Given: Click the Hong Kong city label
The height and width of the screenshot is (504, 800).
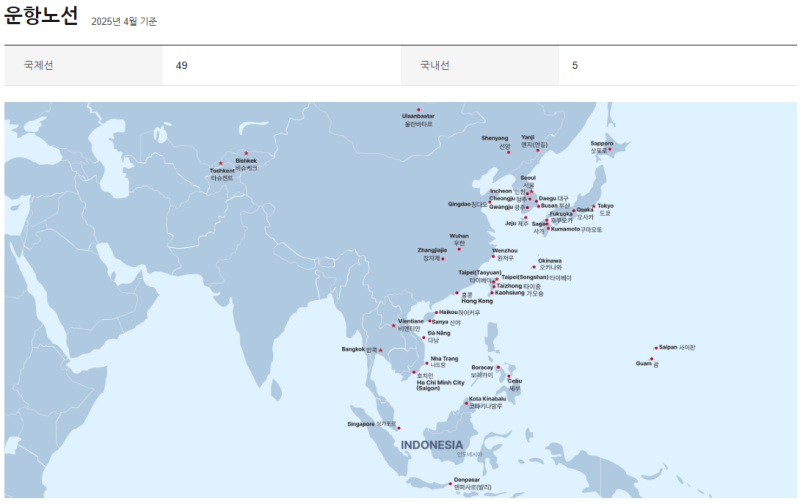Looking at the screenshot, I should 476,301.
